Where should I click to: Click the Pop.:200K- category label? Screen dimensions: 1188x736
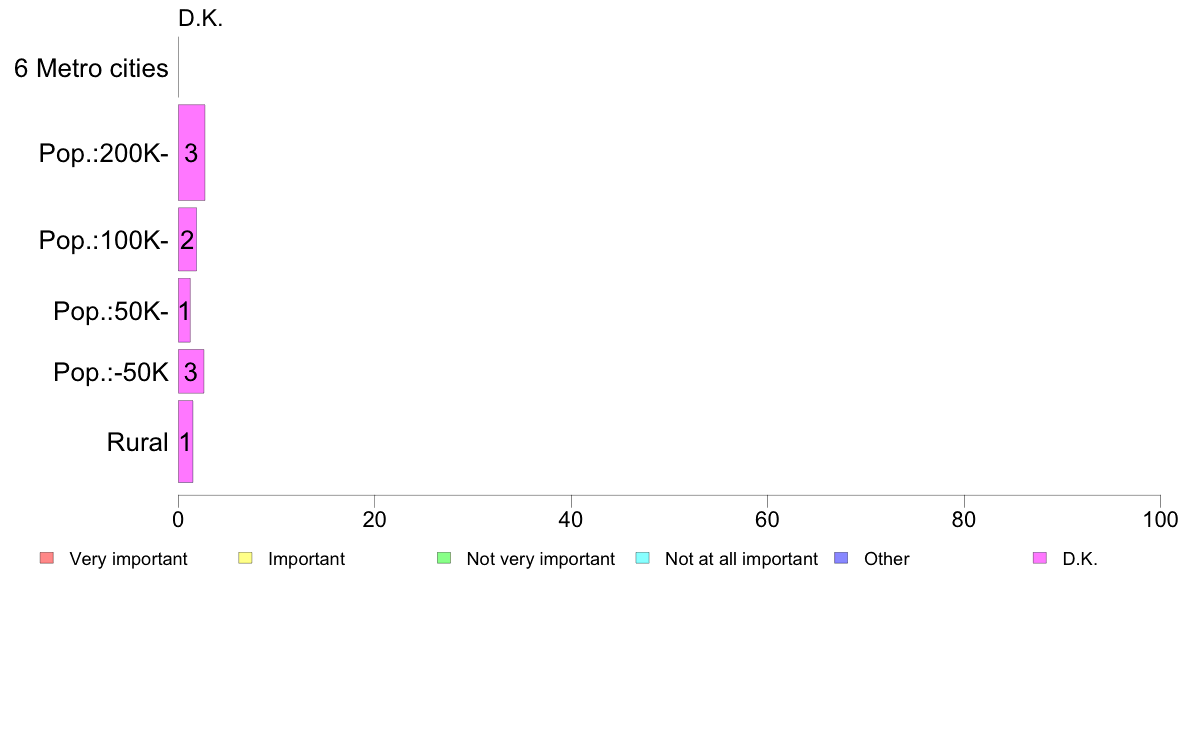click(104, 153)
